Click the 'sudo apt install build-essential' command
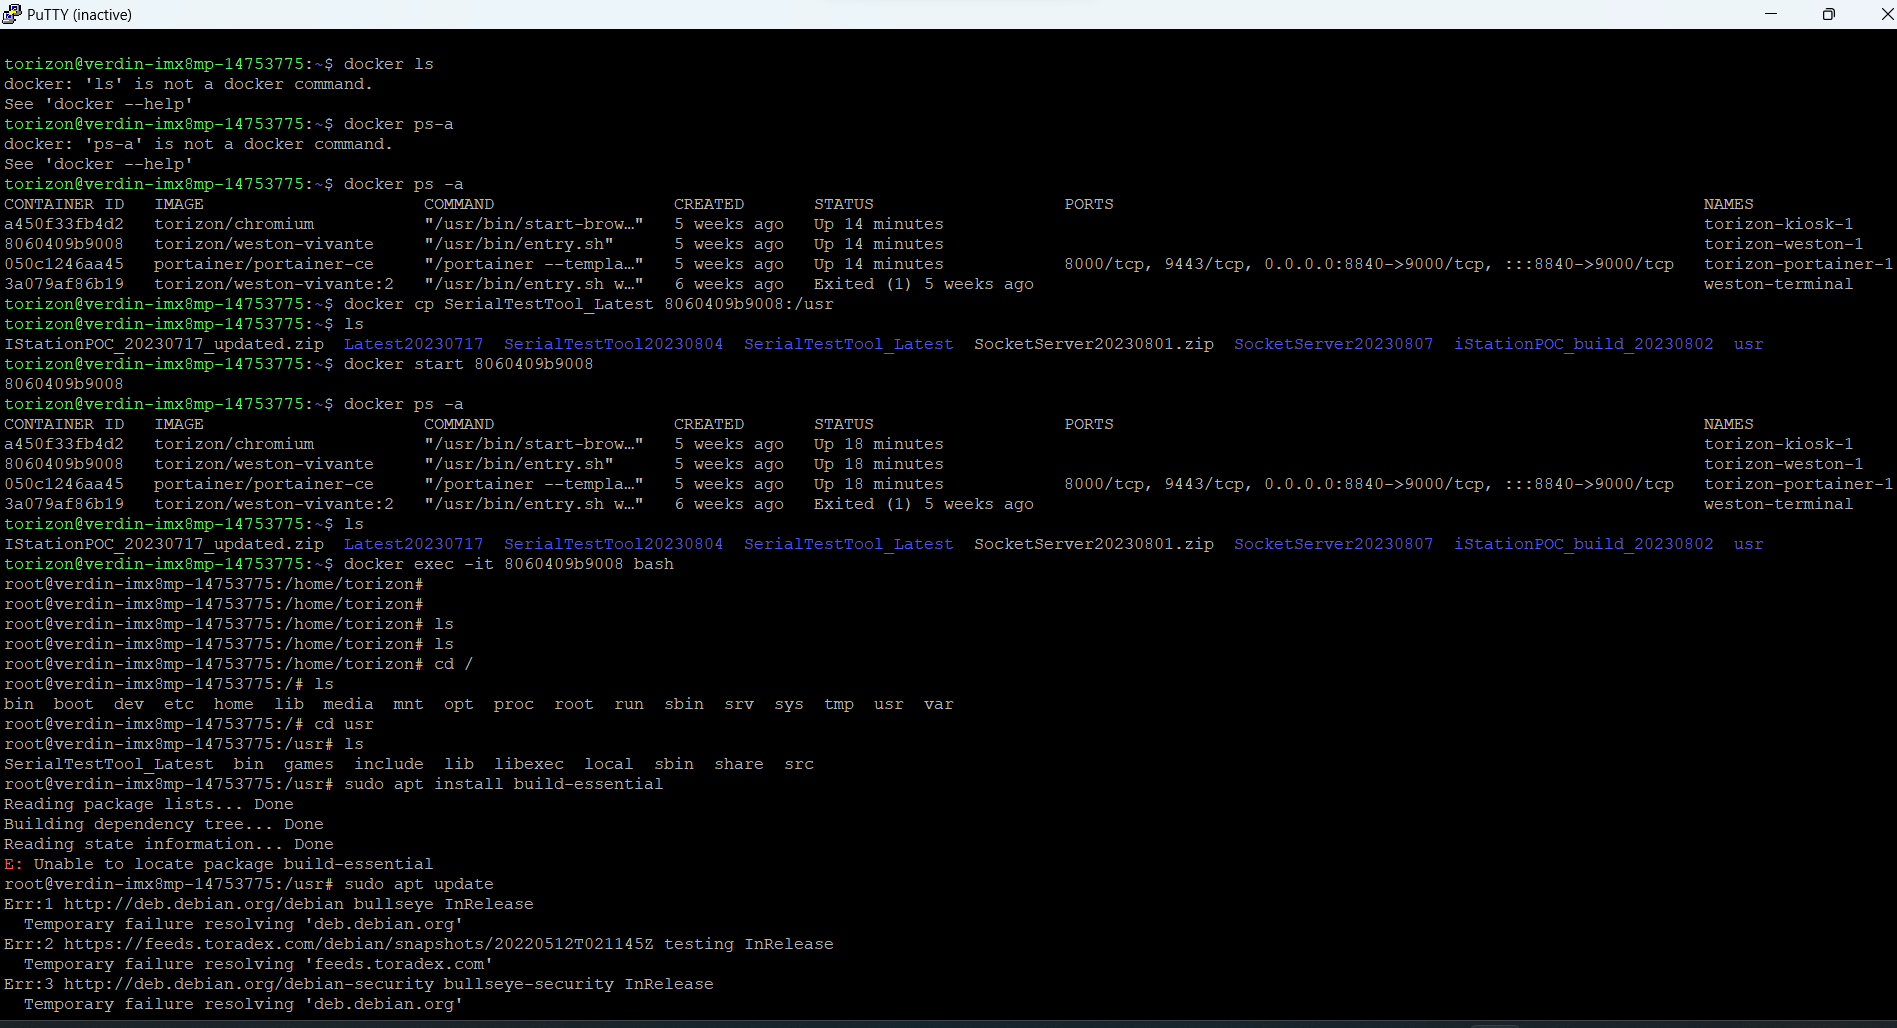Screen dimensions: 1897x1028 (x=504, y=784)
